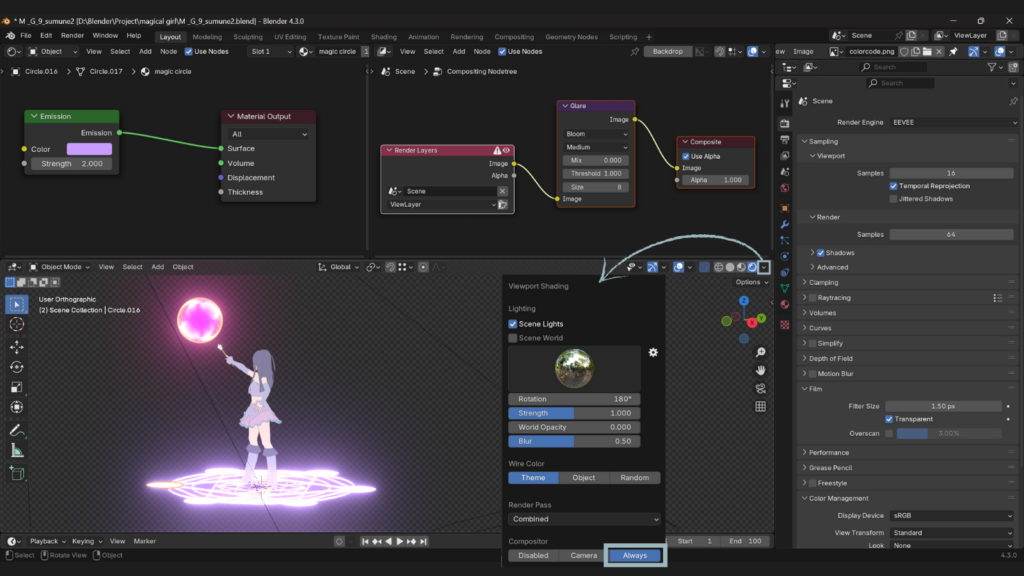
Task: Click the Emission node Color swatch
Action: pyautogui.click(x=89, y=149)
